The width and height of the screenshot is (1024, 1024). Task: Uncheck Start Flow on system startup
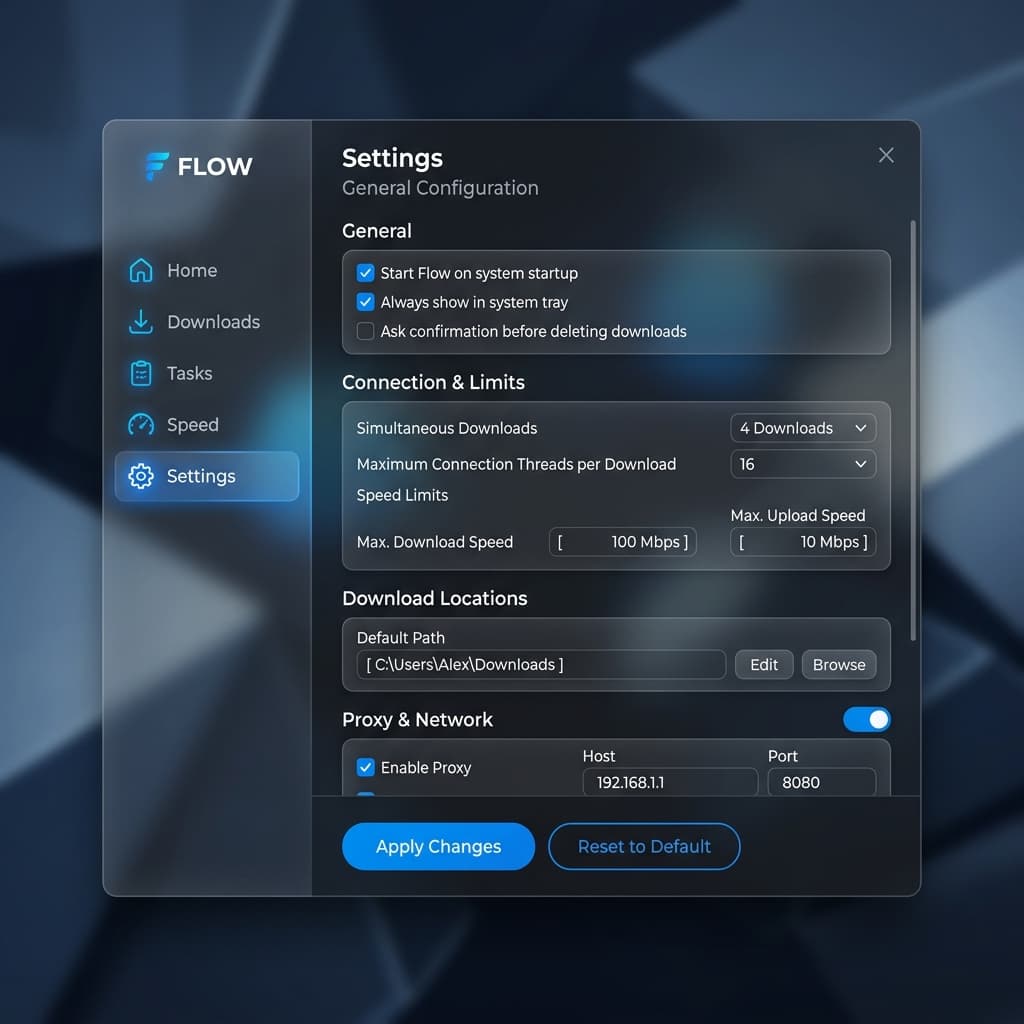tap(366, 272)
